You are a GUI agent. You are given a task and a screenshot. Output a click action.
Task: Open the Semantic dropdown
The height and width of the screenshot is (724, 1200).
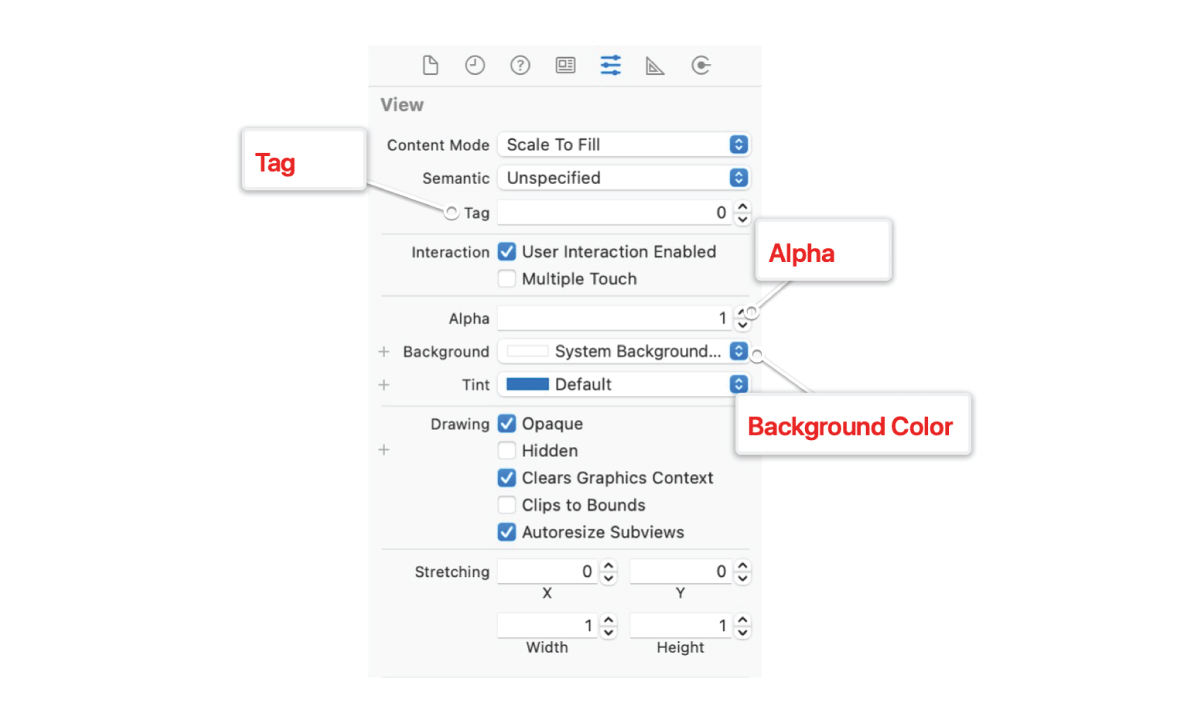[737, 177]
